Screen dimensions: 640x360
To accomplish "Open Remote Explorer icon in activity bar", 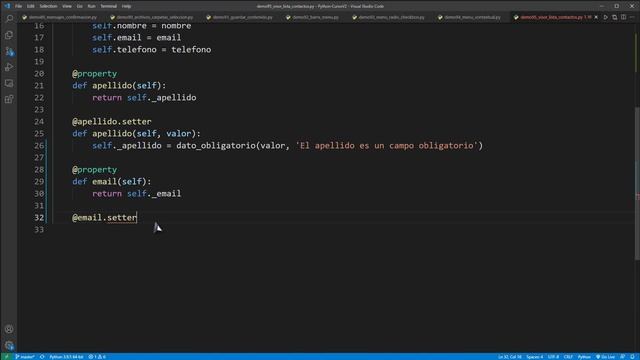I will (9, 83).
